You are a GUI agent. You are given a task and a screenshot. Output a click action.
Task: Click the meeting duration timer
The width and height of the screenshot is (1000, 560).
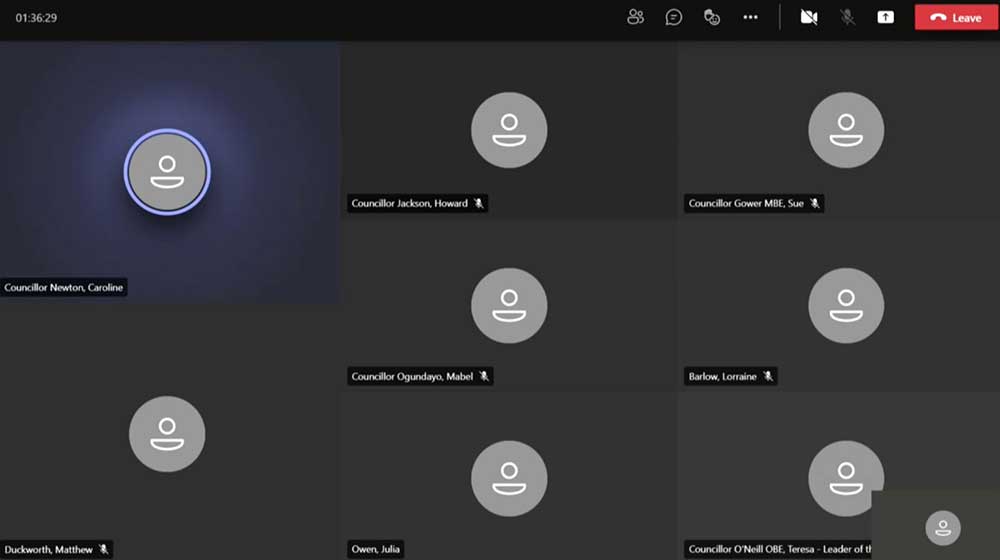[x=36, y=18]
